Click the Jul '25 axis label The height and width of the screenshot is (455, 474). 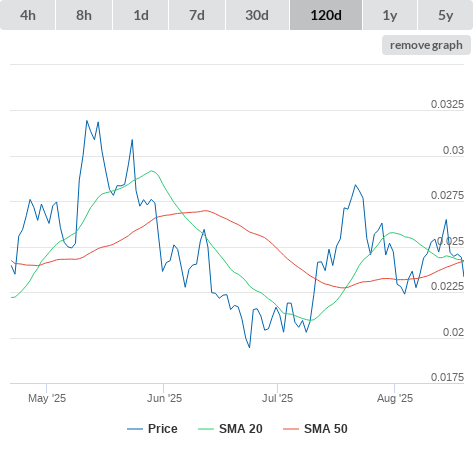click(277, 398)
